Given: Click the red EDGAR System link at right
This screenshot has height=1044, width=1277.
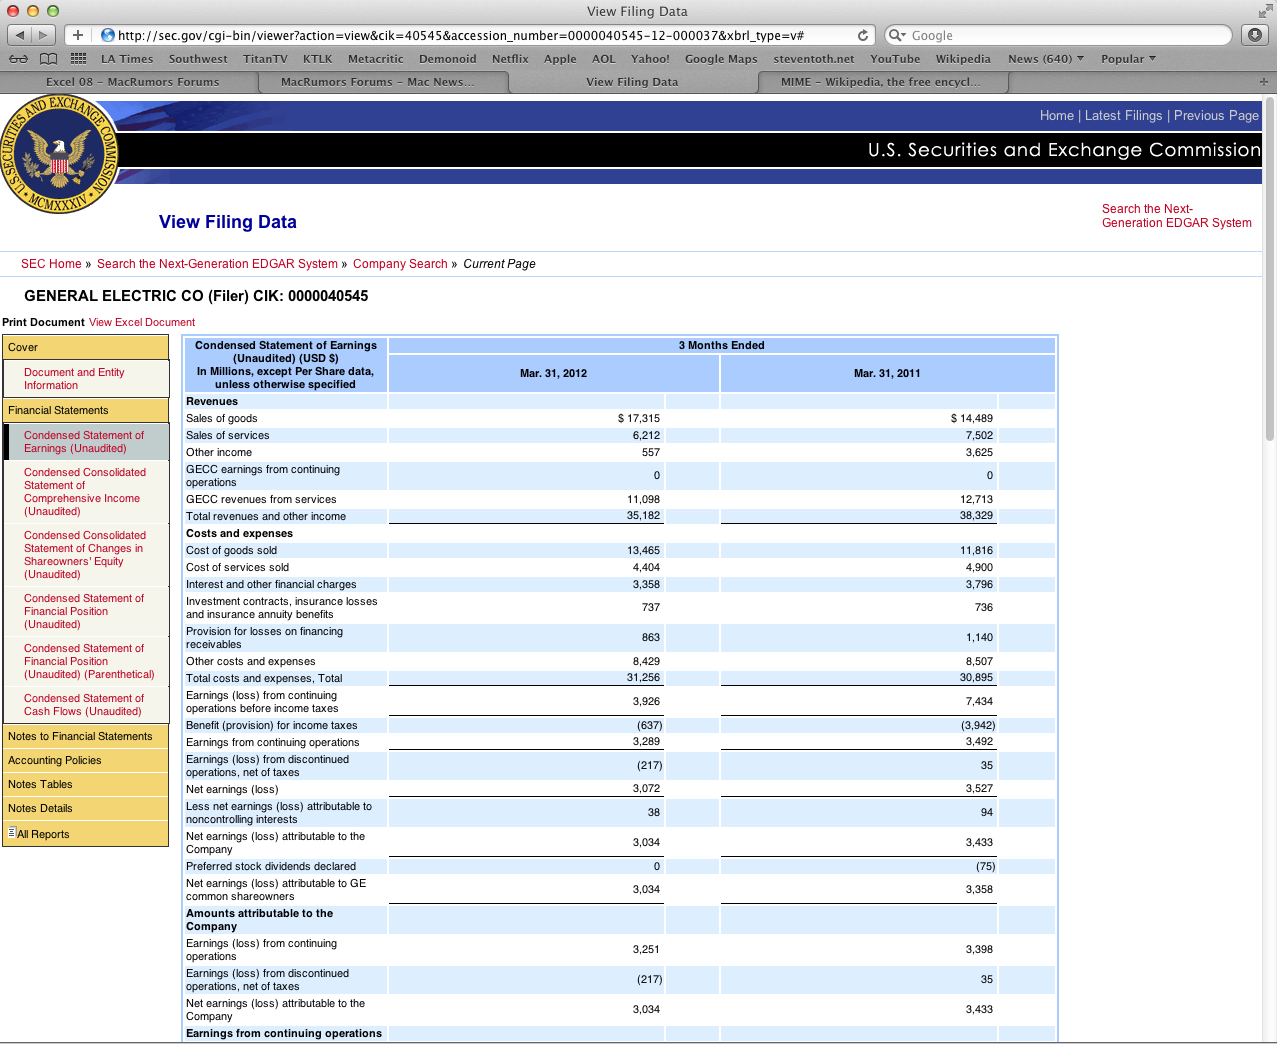Looking at the screenshot, I should pyautogui.click(x=1177, y=216).
